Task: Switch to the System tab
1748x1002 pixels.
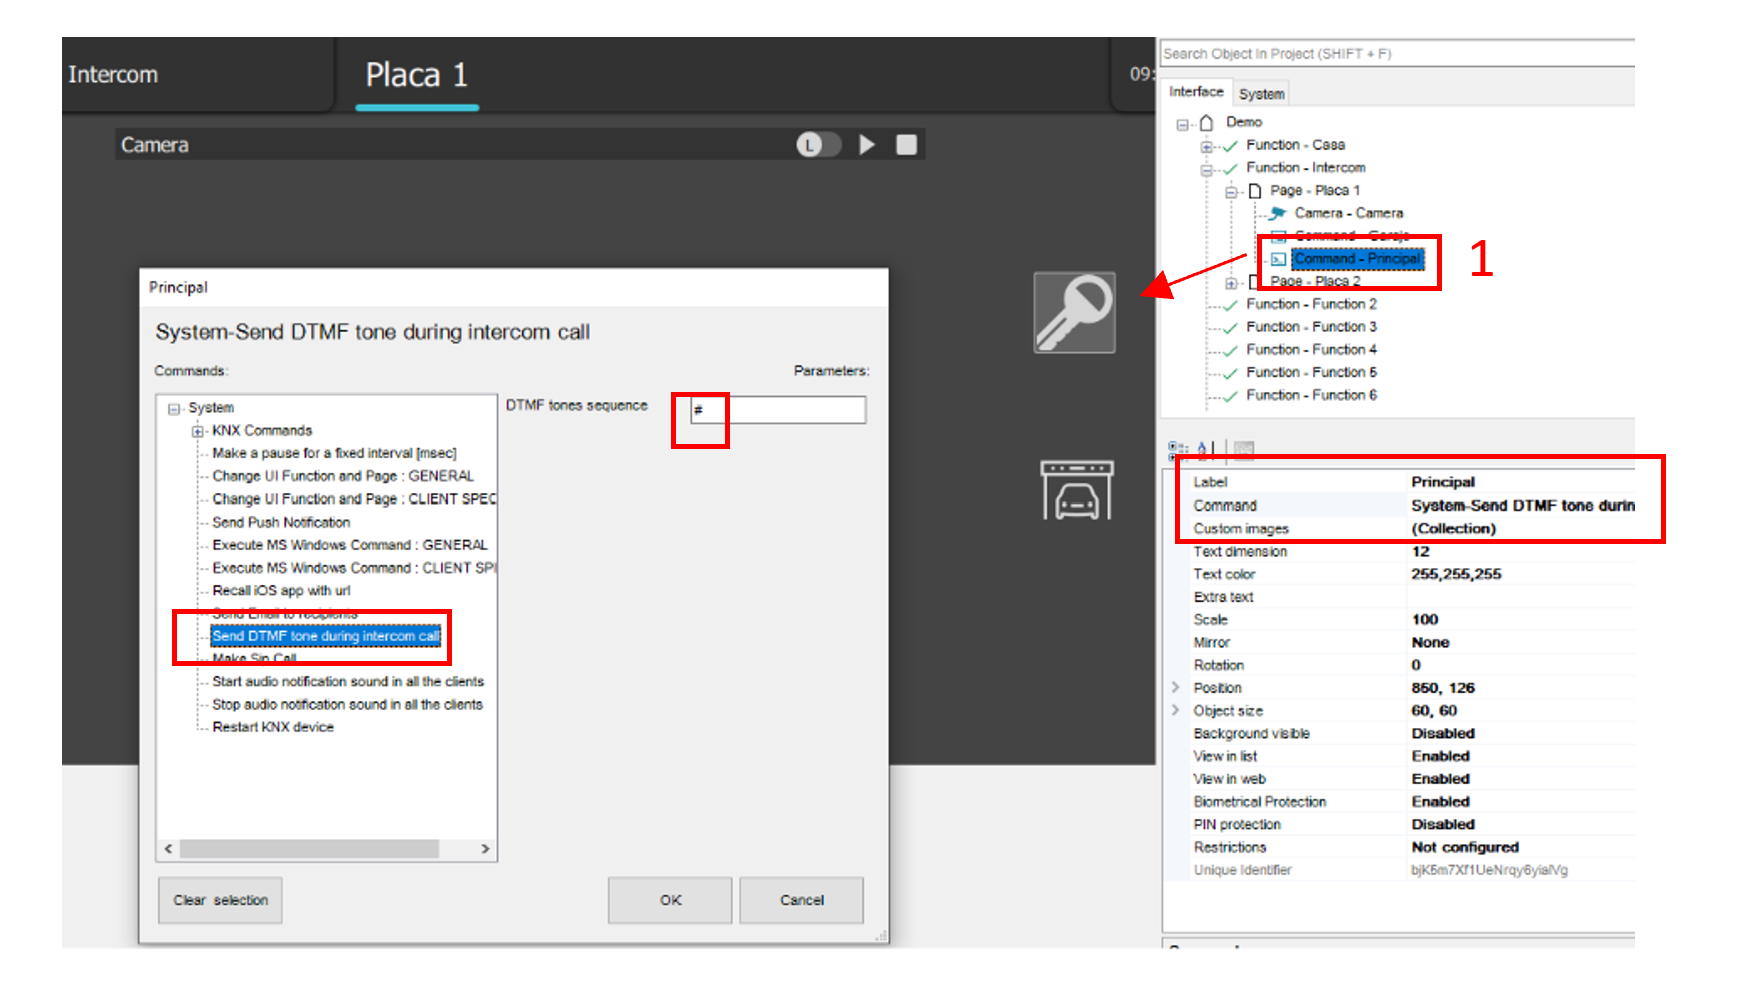Action: (x=1261, y=94)
